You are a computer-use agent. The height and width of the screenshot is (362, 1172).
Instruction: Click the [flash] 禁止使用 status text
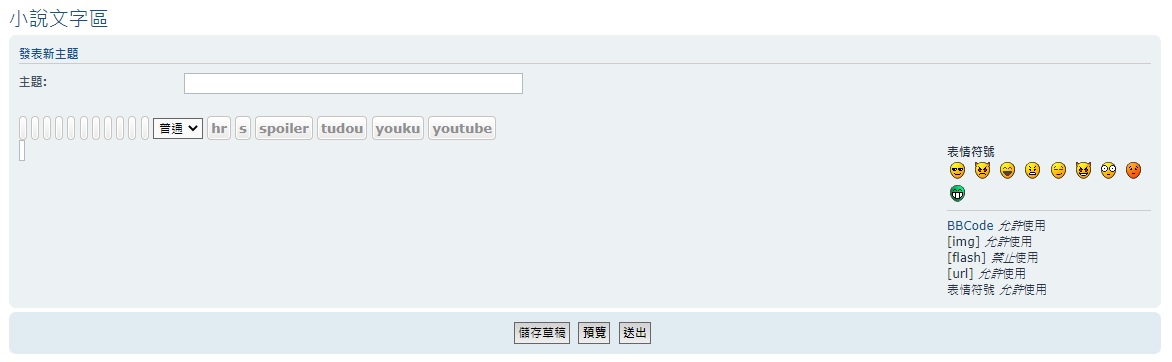(x=993, y=257)
